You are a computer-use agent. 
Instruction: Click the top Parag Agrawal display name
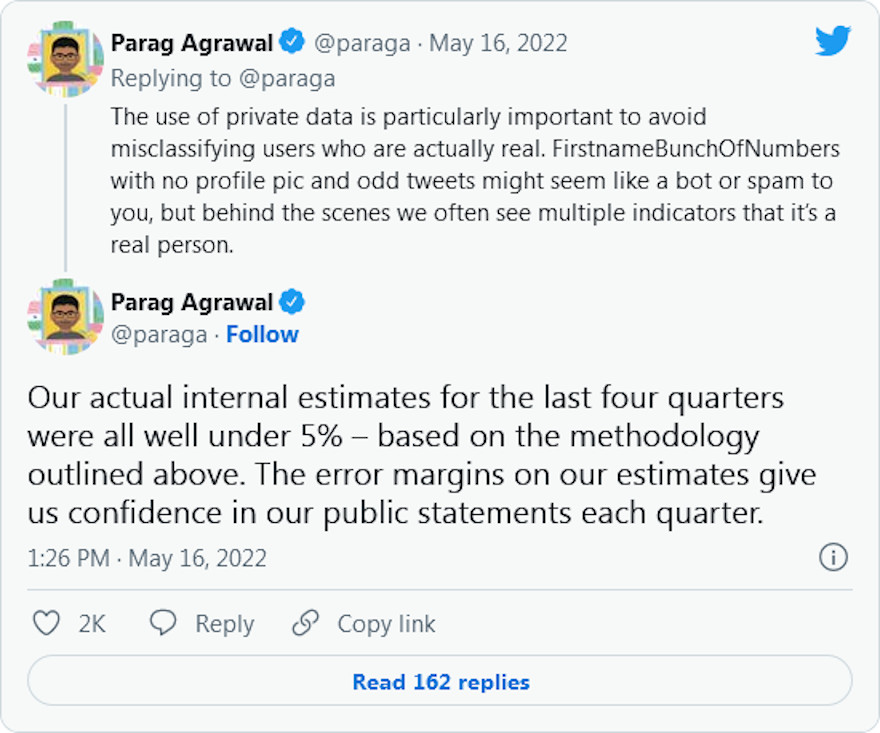click(192, 43)
